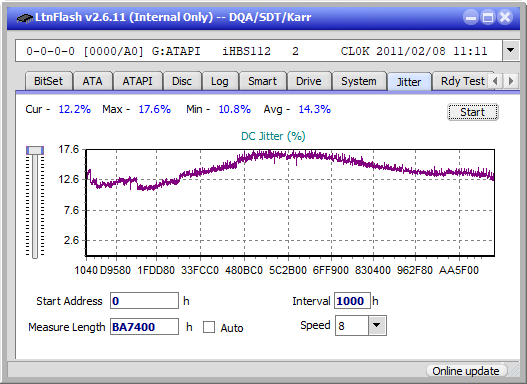Select the Drive tab

coord(309,81)
